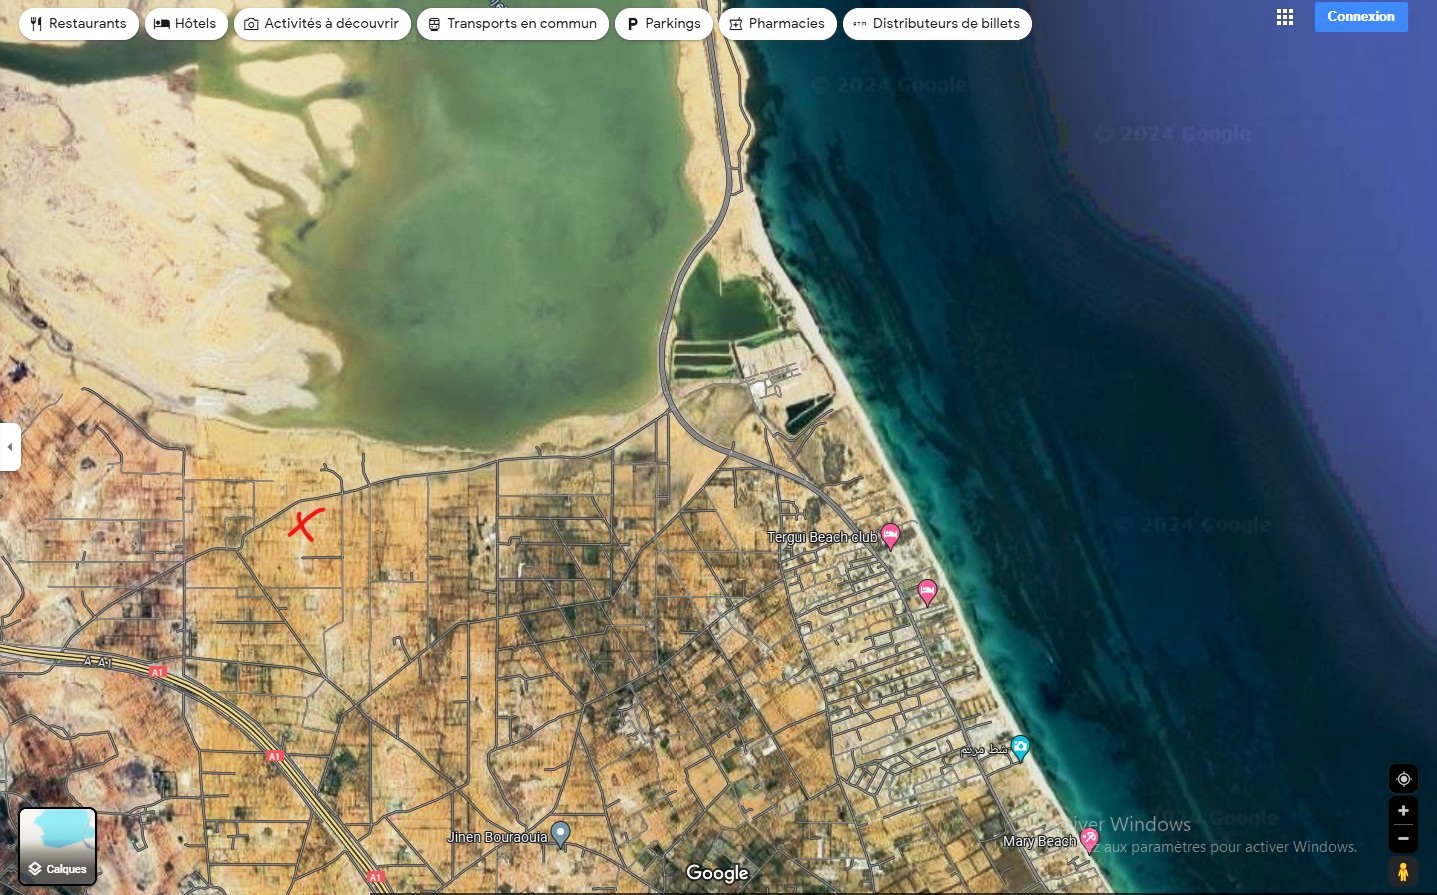Switch map type with Calques thumbnail
Viewport: 1437px width, 895px height.
(58, 847)
